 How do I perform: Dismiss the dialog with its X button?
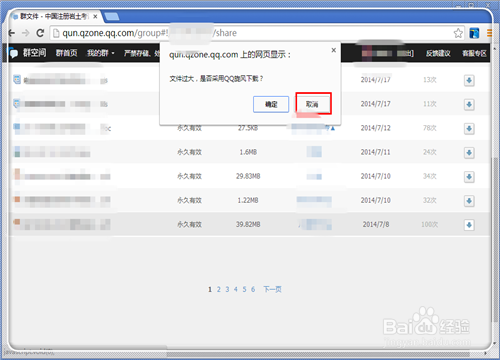(x=333, y=50)
